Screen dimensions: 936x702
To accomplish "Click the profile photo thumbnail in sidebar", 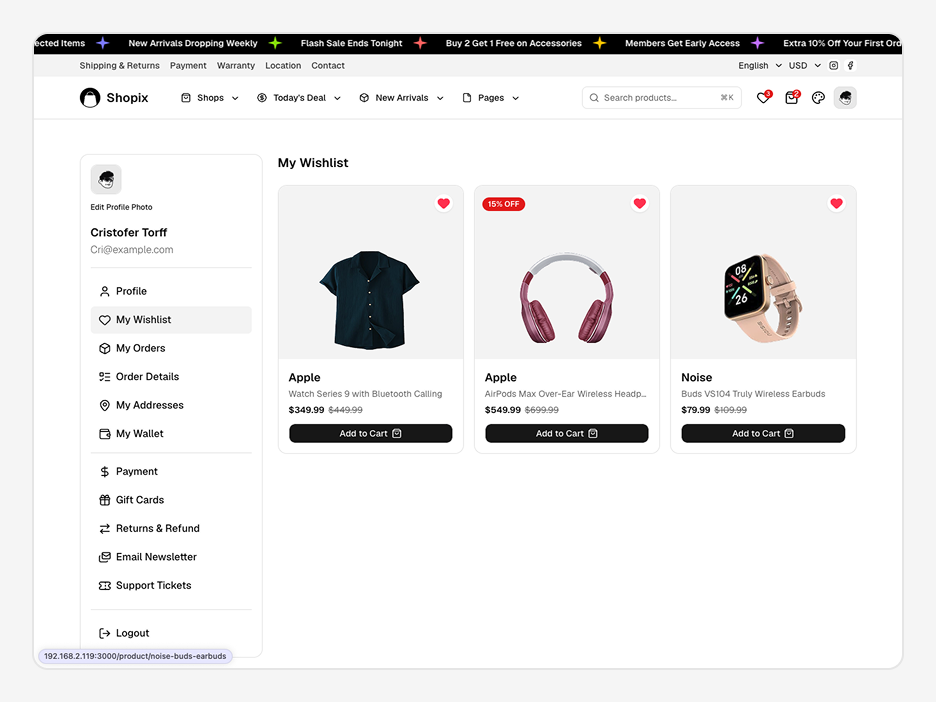I will coord(106,180).
